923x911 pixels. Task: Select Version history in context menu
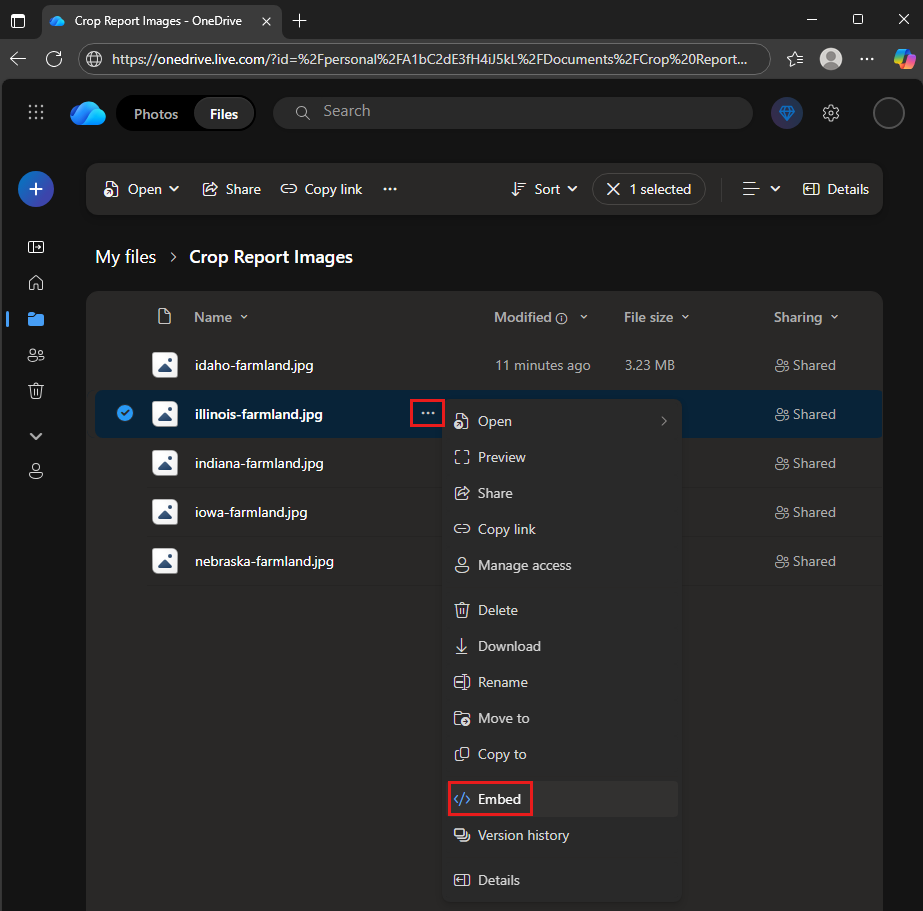(x=523, y=835)
